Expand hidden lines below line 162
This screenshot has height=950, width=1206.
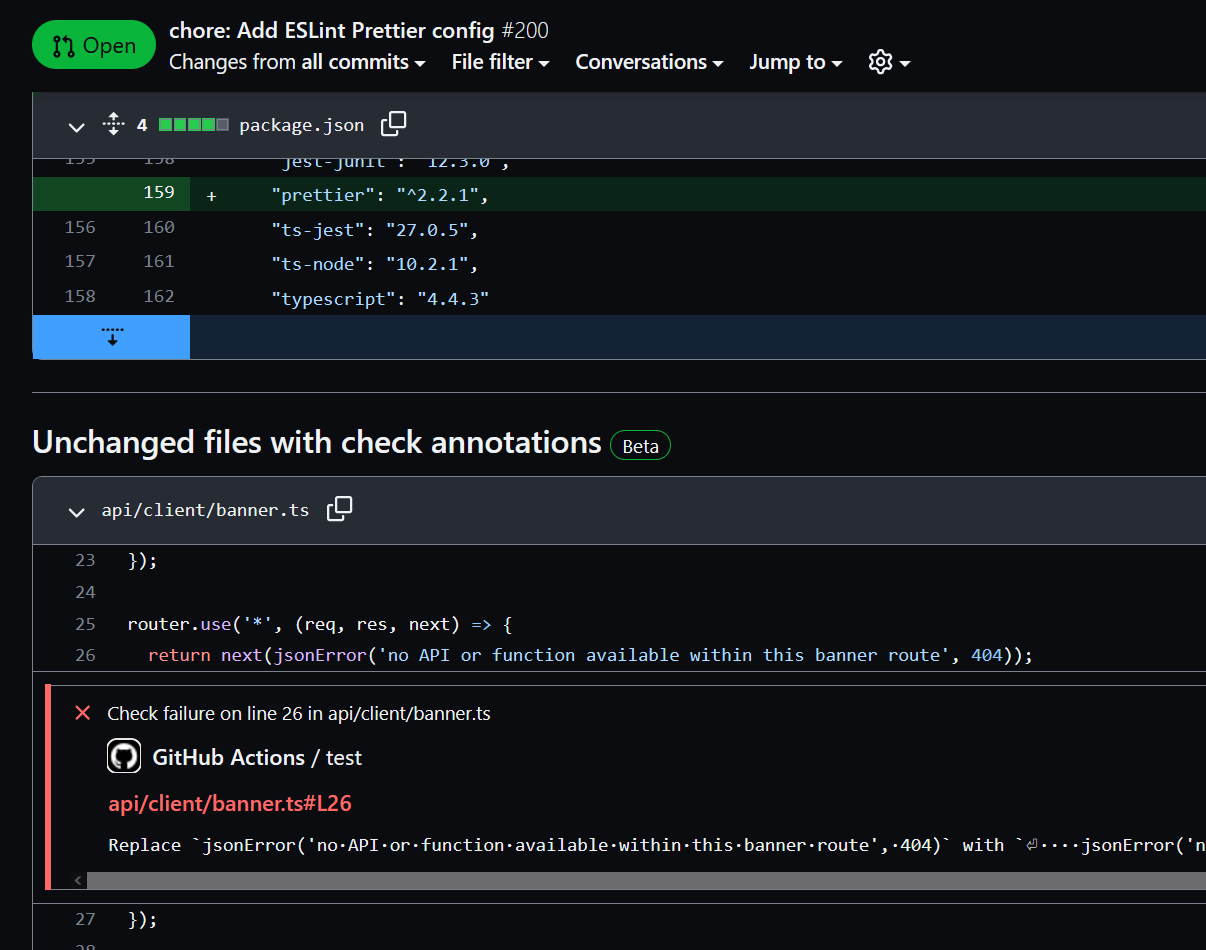point(112,337)
